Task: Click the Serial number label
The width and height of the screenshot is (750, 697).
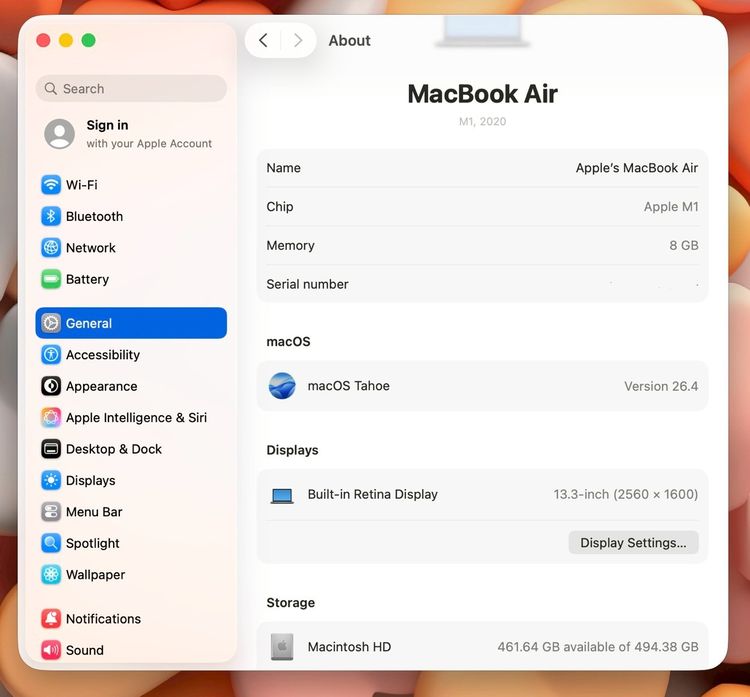Action: point(307,284)
